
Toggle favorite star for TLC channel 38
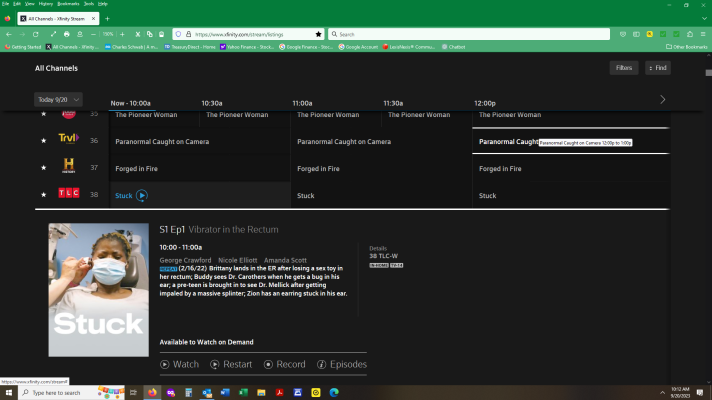(x=44, y=194)
